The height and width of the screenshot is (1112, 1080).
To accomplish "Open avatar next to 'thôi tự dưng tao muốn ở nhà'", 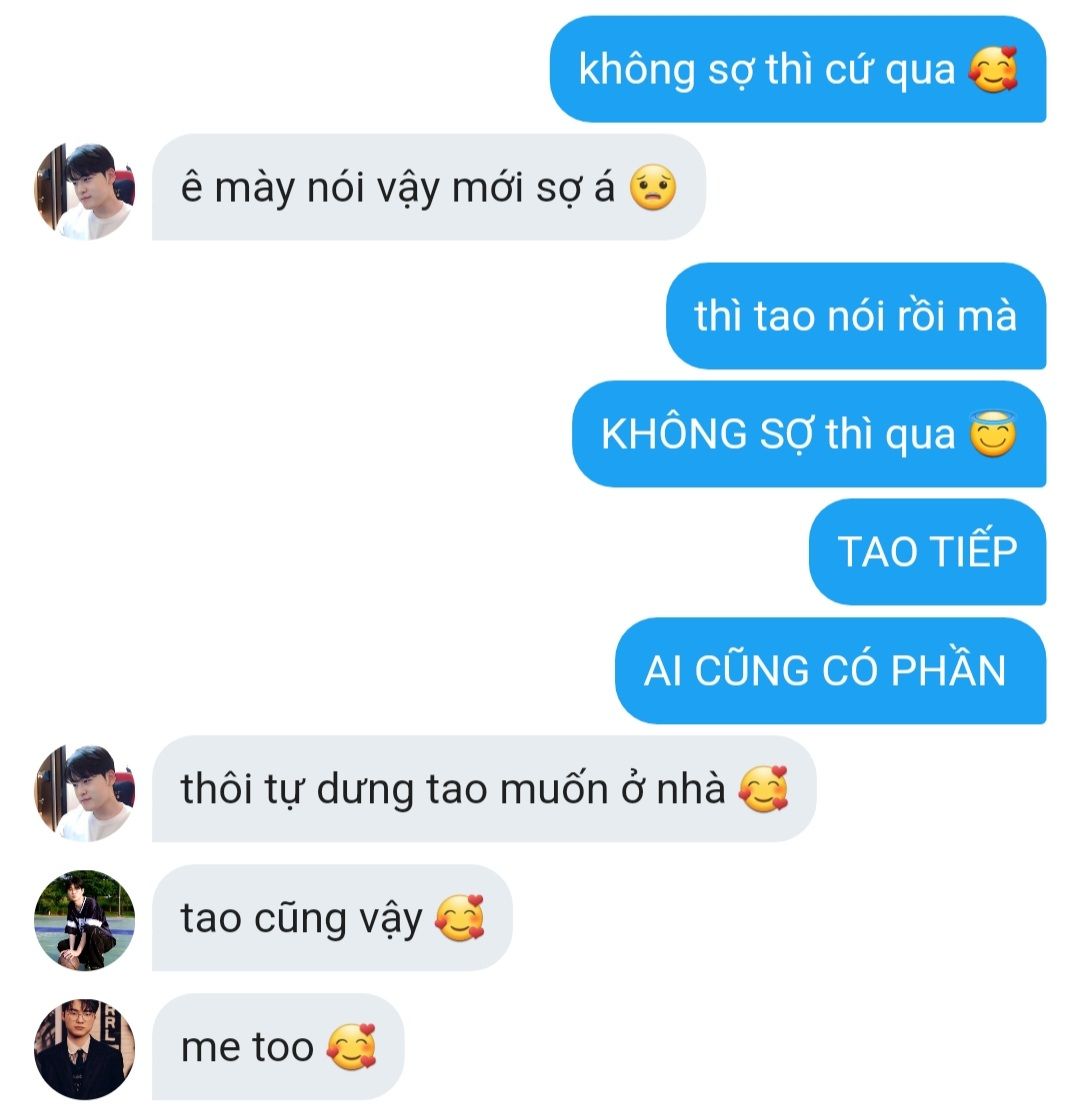I will click(x=84, y=793).
